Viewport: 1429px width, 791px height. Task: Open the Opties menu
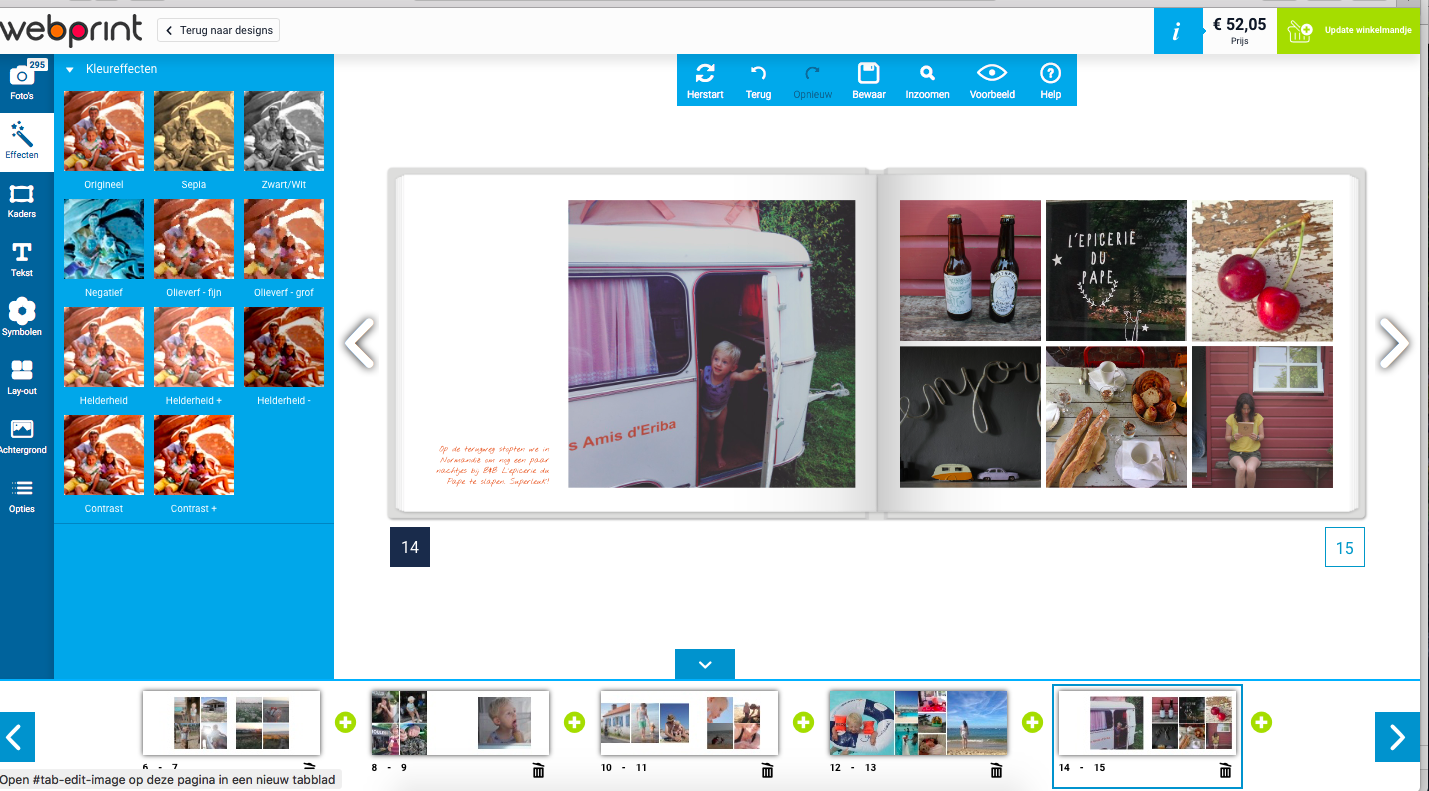tap(22, 495)
